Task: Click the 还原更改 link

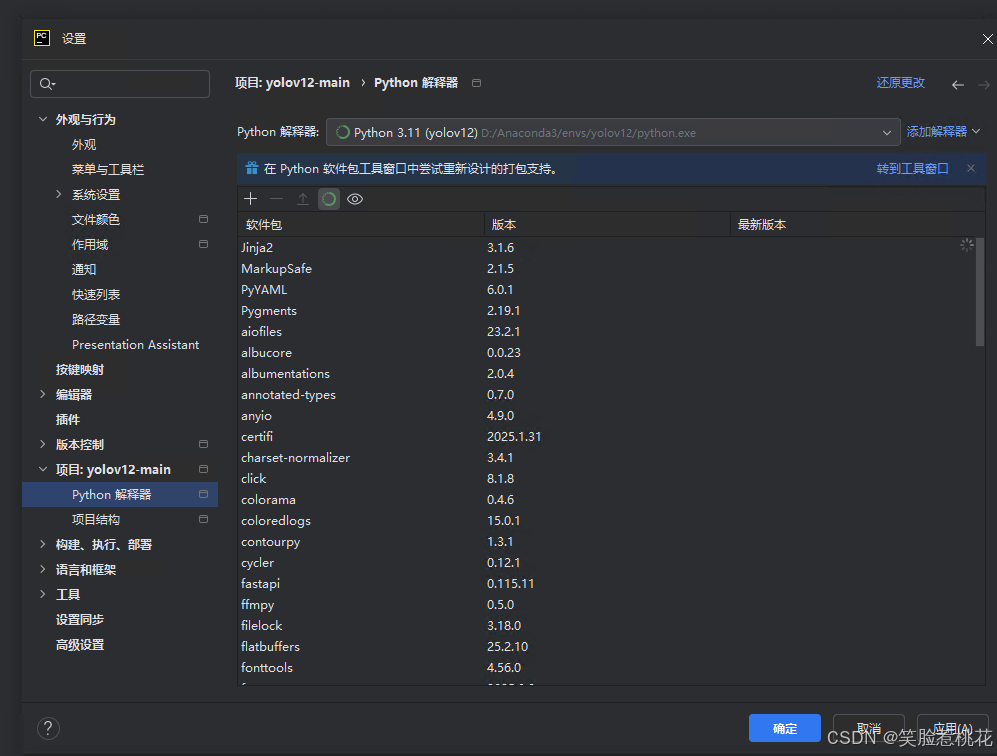Action: pyautogui.click(x=900, y=83)
